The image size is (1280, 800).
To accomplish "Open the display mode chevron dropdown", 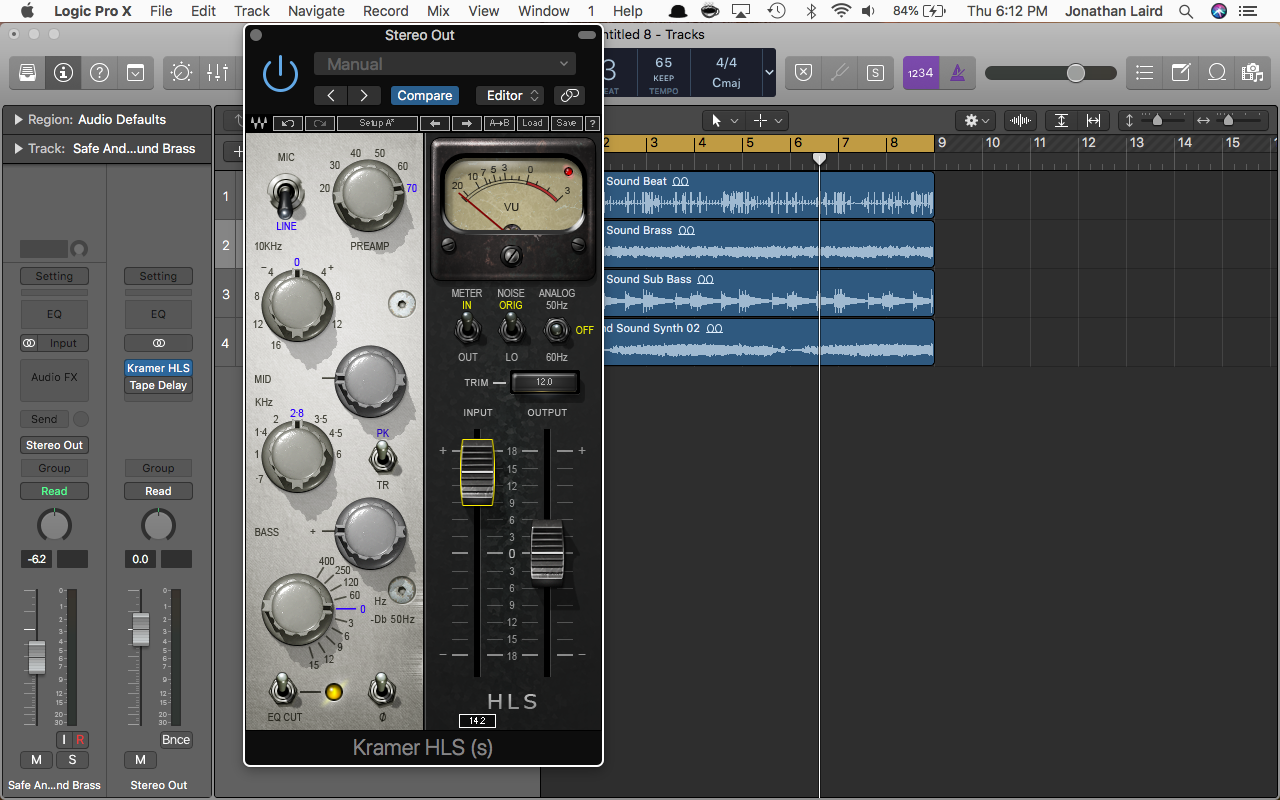I will (769, 73).
